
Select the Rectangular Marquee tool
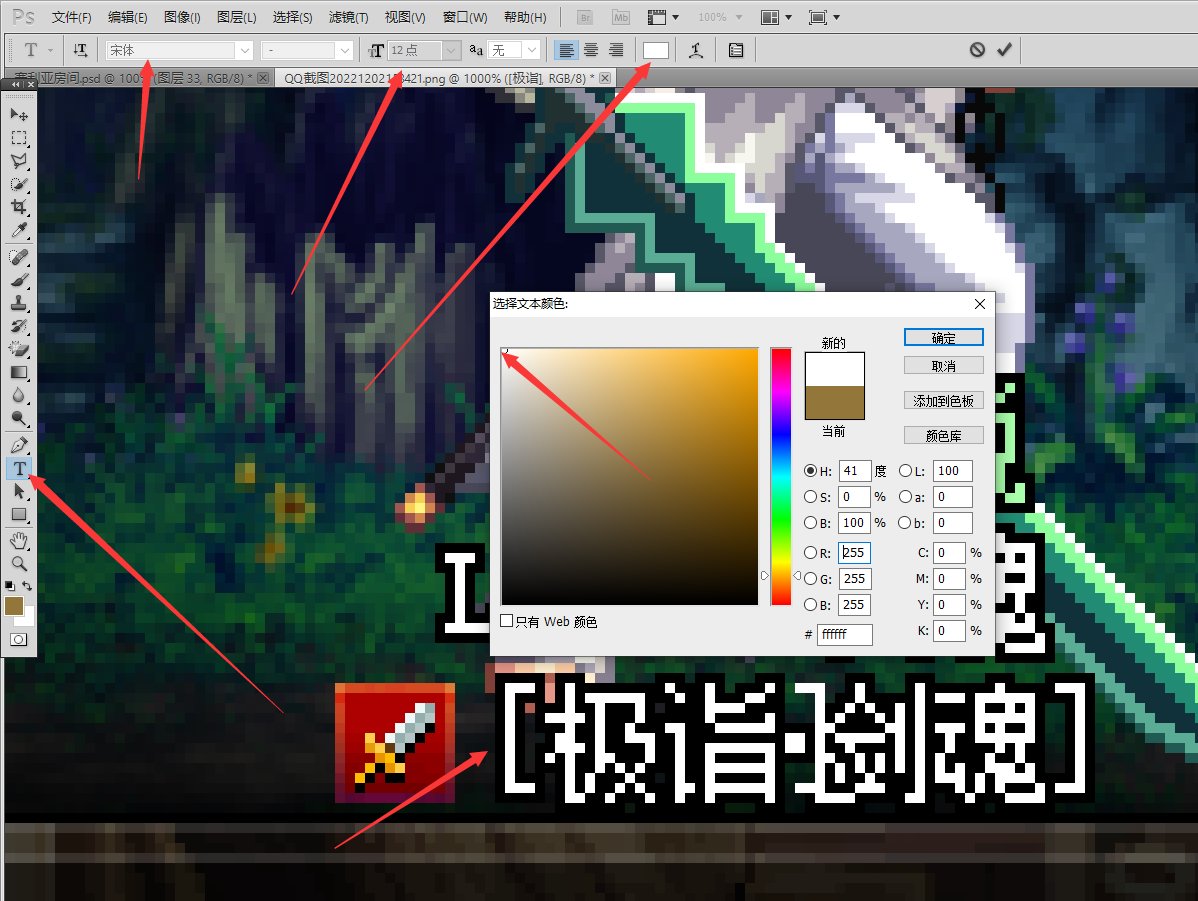[19, 138]
